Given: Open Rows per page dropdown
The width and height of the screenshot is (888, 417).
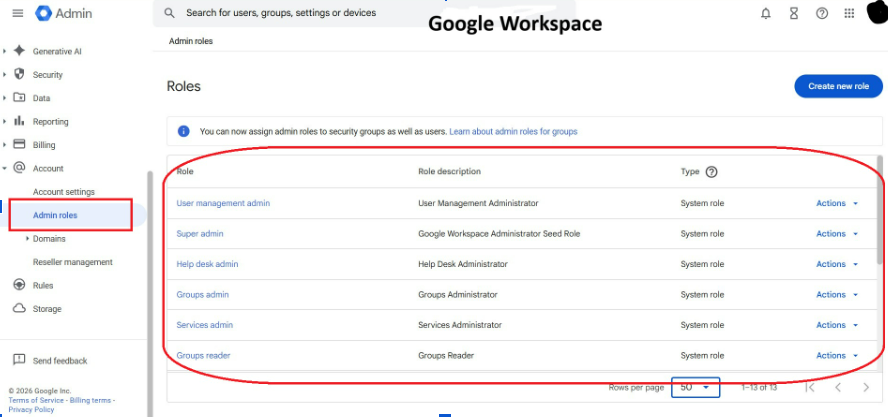Looking at the screenshot, I should tap(695, 387).
